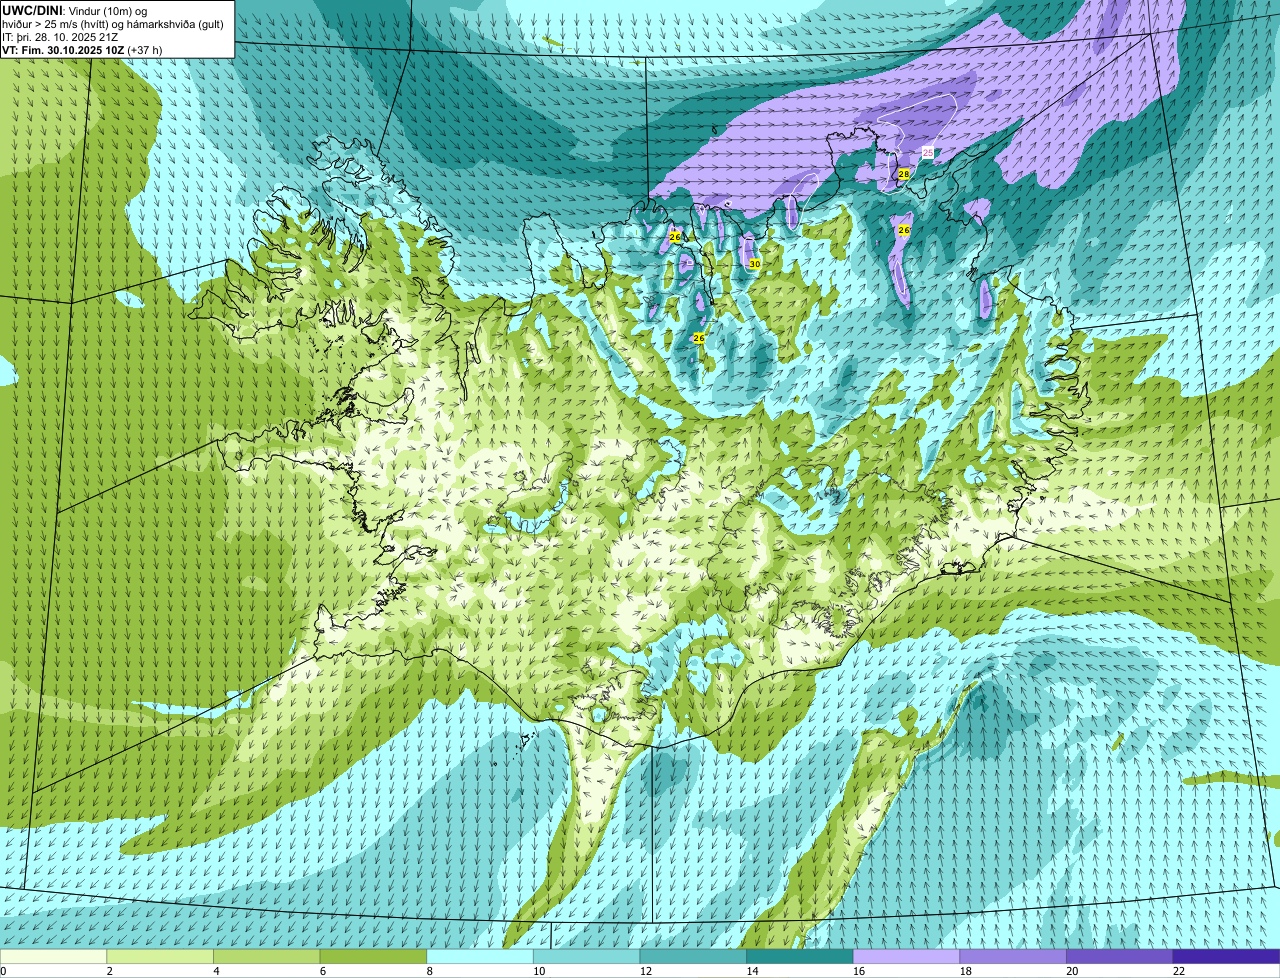This screenshot has width=1280, height=978.
Task: Click the "8" value on the legend scale
Action: (x=429, y=971)
